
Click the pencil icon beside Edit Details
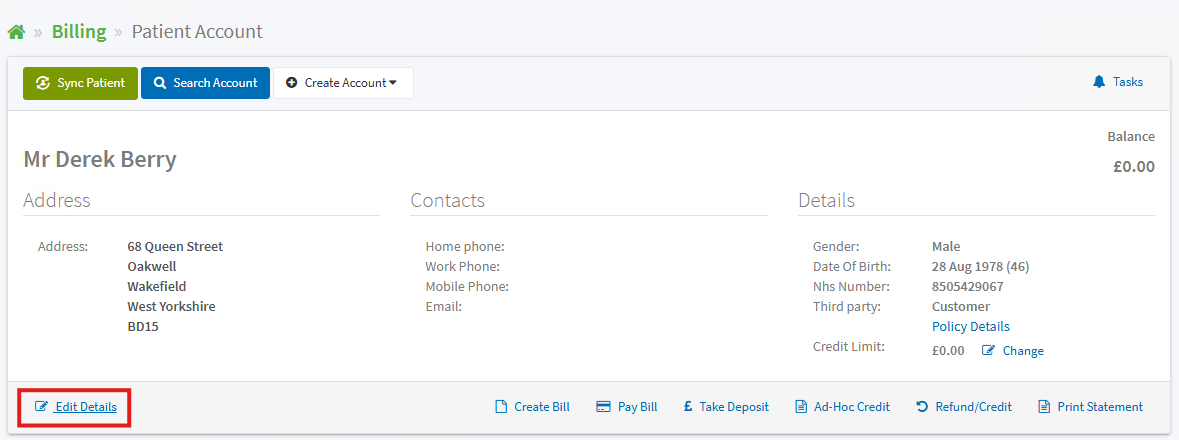(41, 406)
